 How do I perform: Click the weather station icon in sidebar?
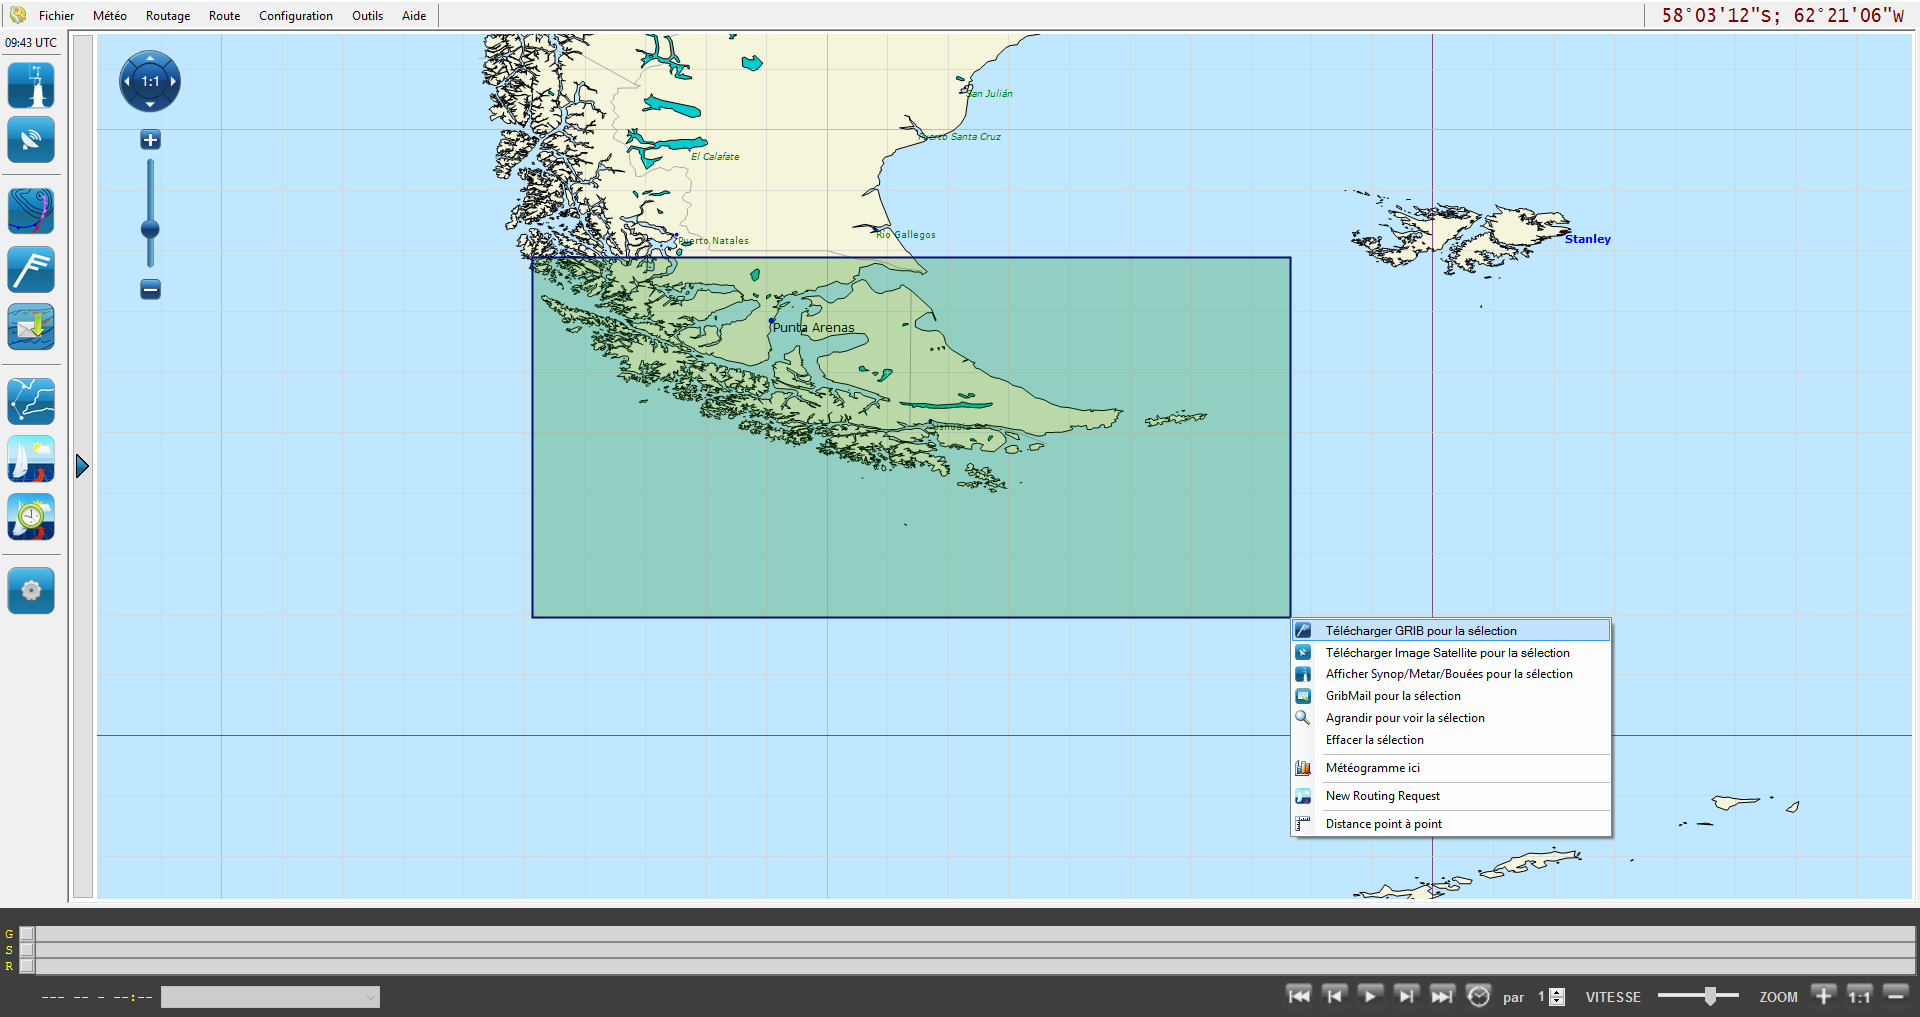(x=31, y=85)
